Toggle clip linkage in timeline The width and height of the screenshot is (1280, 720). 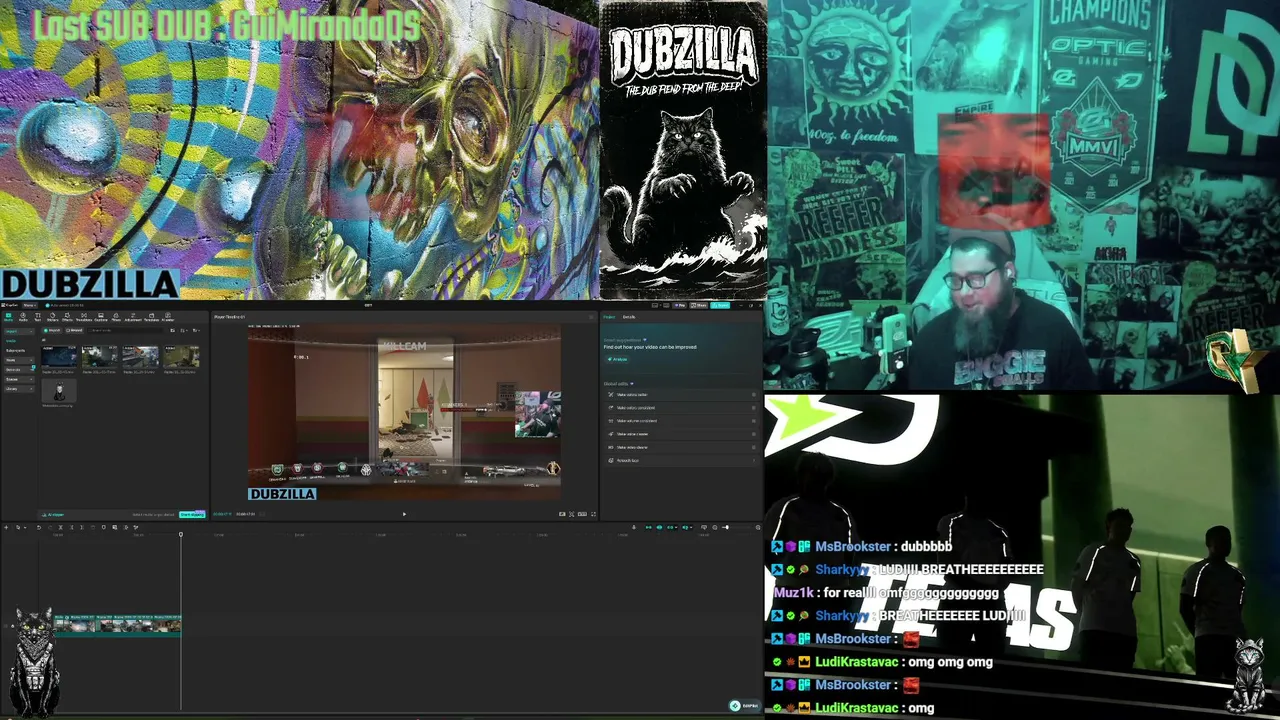pyautogui.click(x=670, y=527)
